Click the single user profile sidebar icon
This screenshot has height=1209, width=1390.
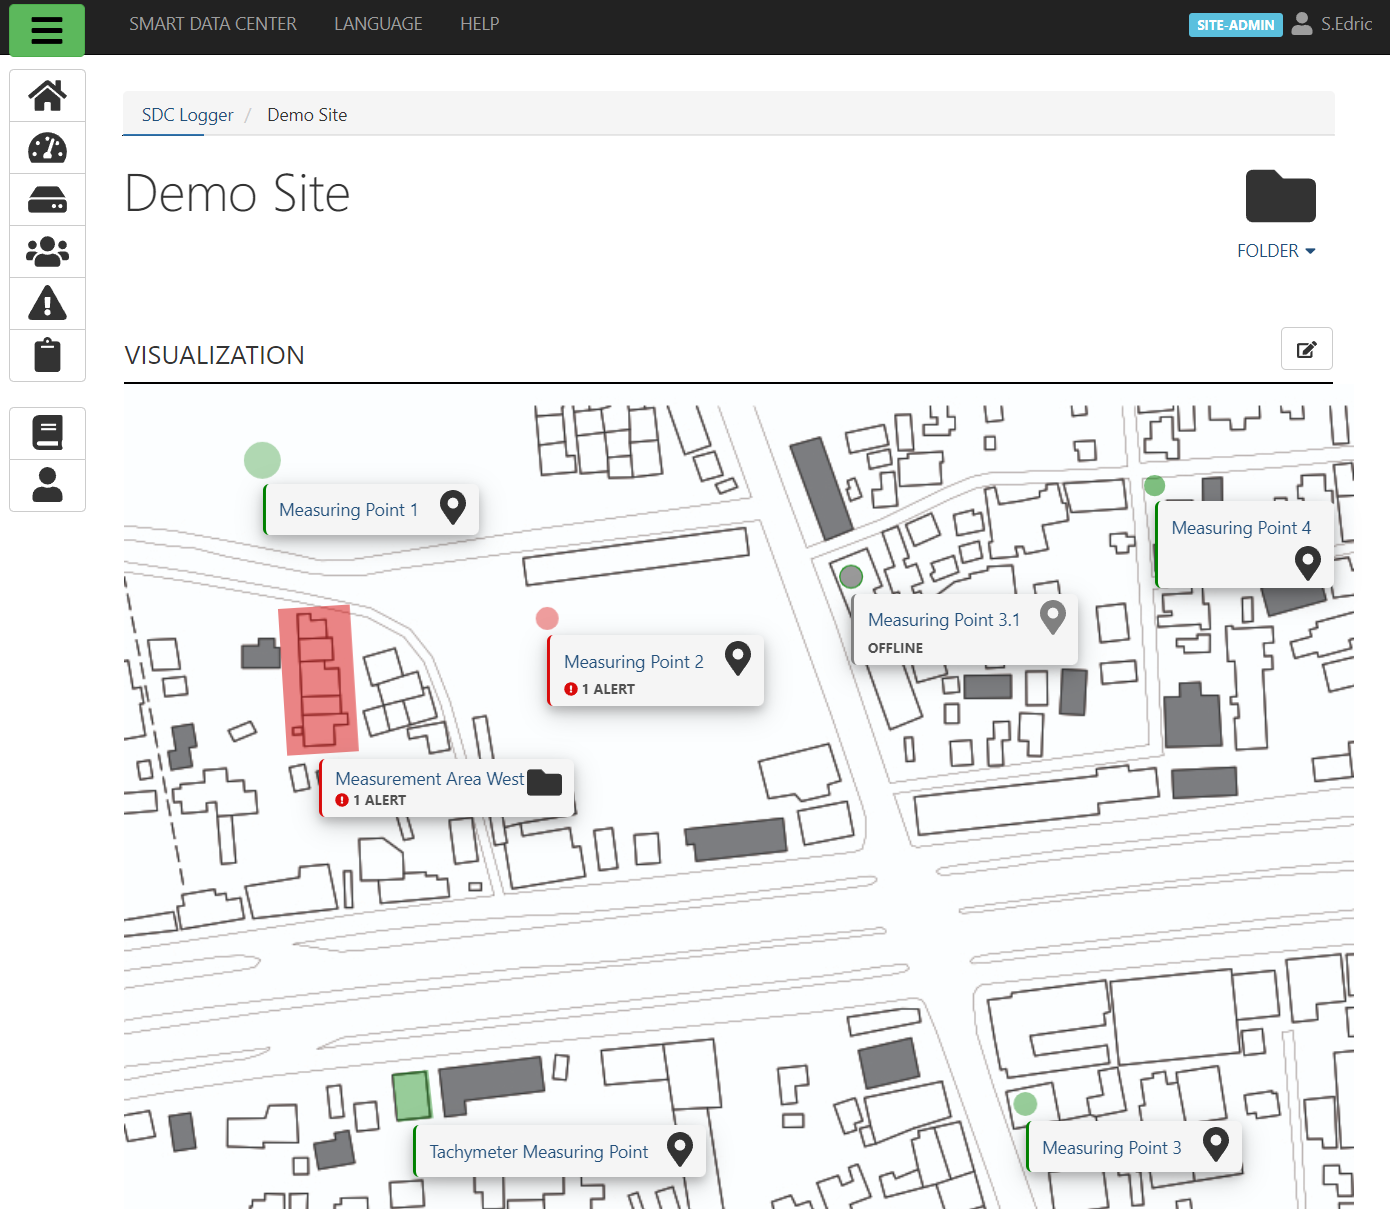click(x=47, y=485)
